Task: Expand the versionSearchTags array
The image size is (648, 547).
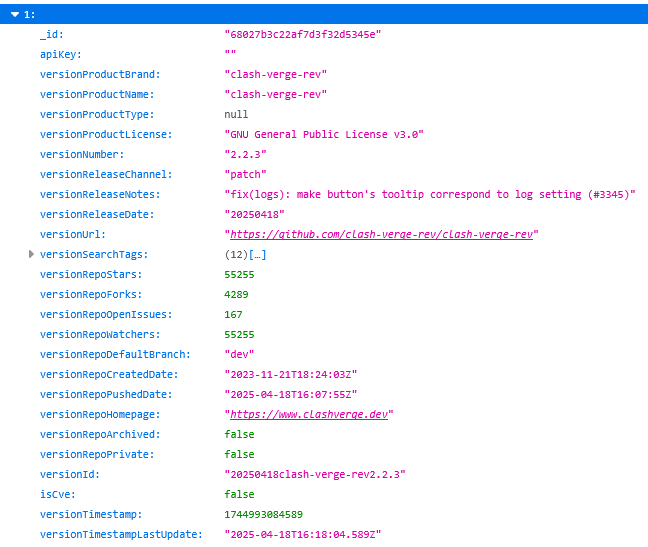Action: (x=31, y=254)
